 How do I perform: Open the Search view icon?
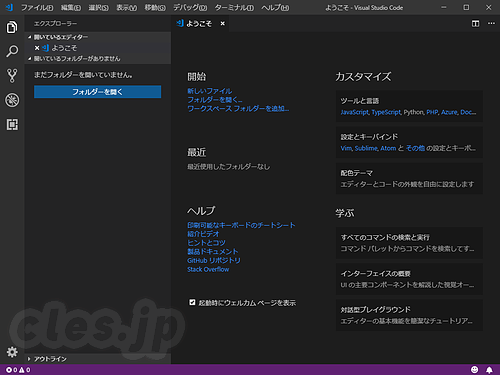[x=12, y=51]
